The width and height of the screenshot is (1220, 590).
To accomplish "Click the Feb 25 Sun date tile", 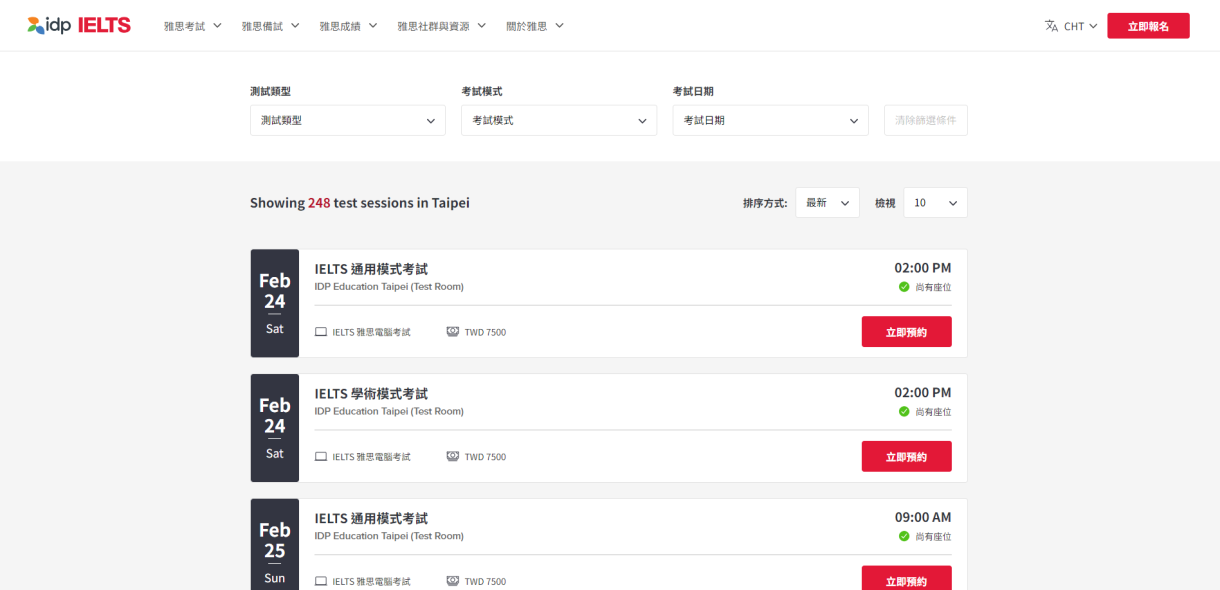I will tap(275, 544).
